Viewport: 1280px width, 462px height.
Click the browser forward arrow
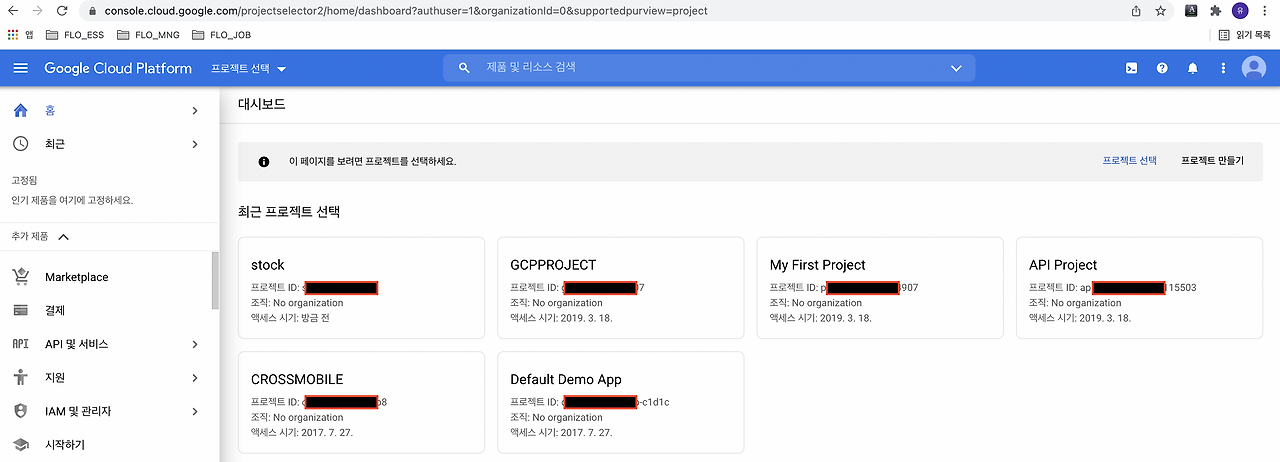[x=38, y=11]
